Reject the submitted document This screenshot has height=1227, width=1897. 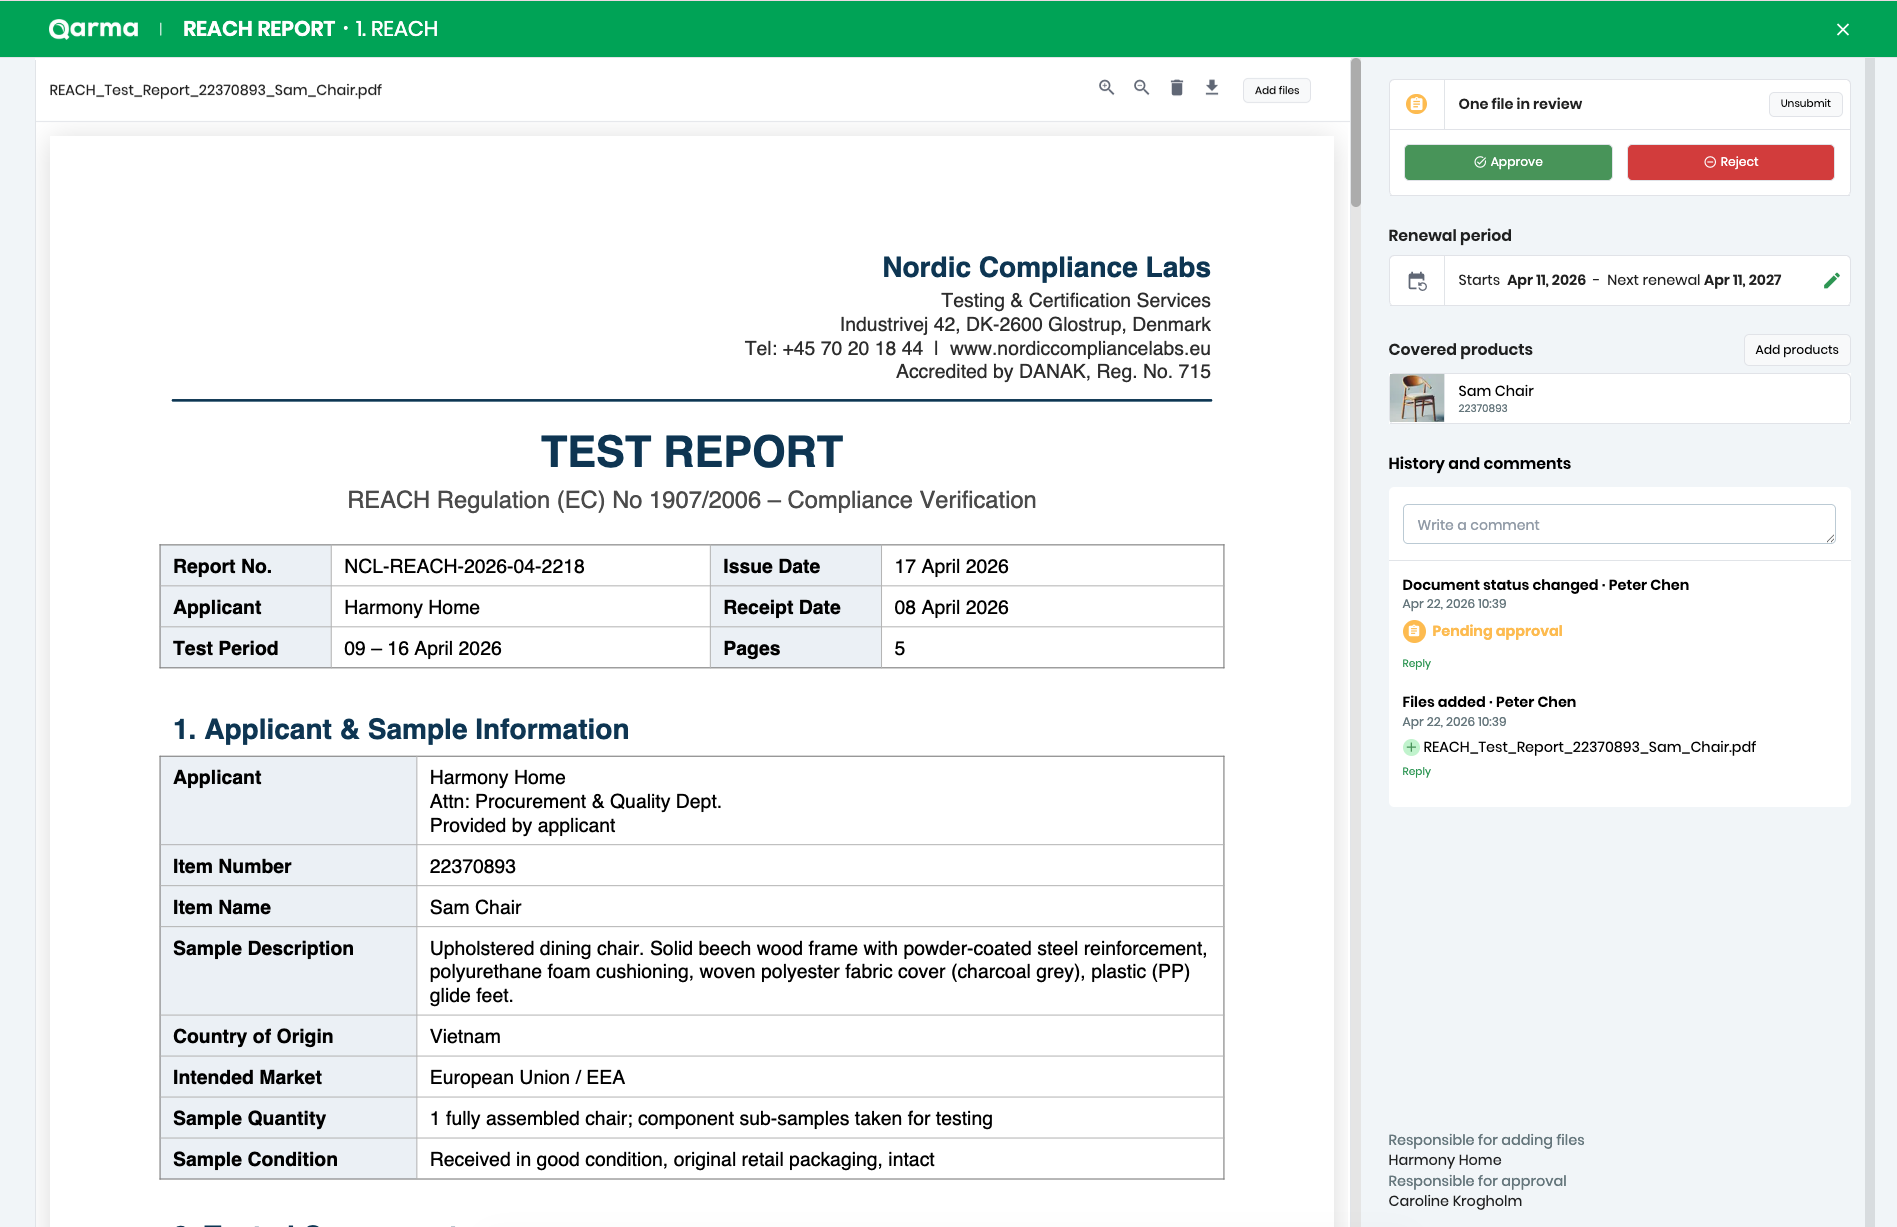pyautogui.click(x=1730, y=162)
